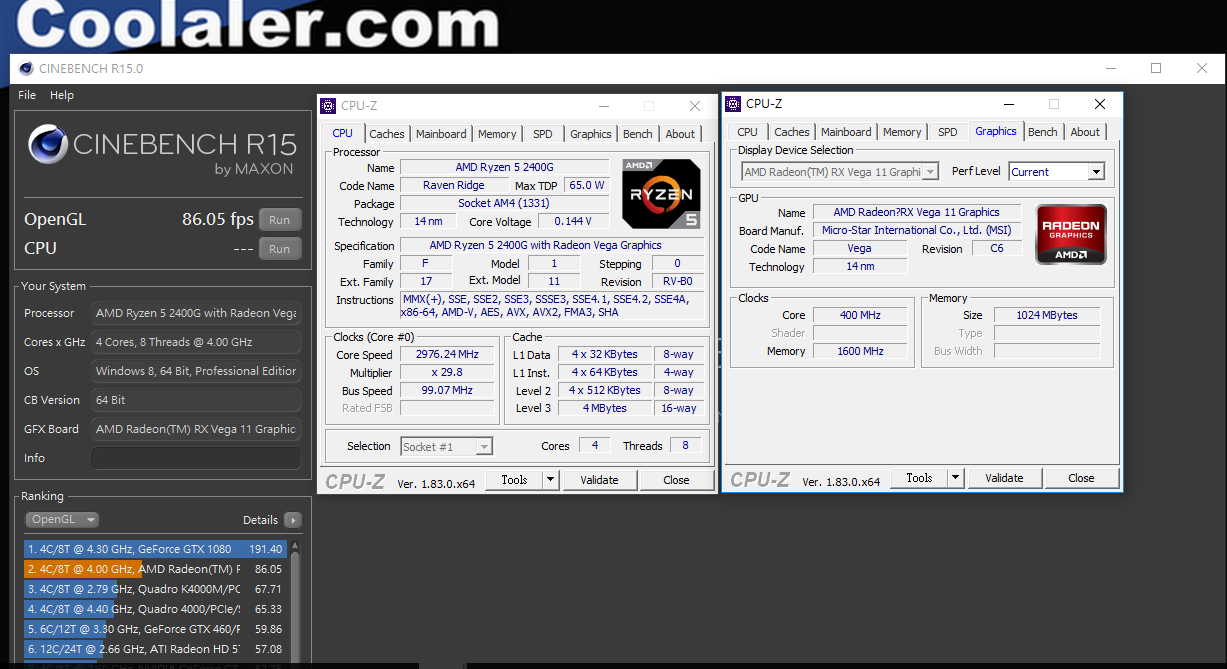Select Caches tab in right CPU-Z window
Screen dimensions: 1227x669
(x=792, y=132)
